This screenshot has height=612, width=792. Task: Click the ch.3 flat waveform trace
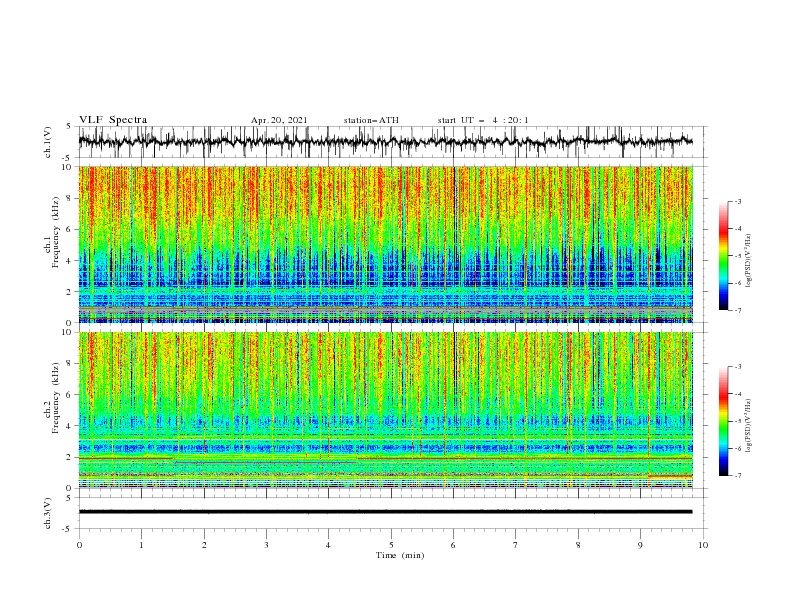click(385, 512)
